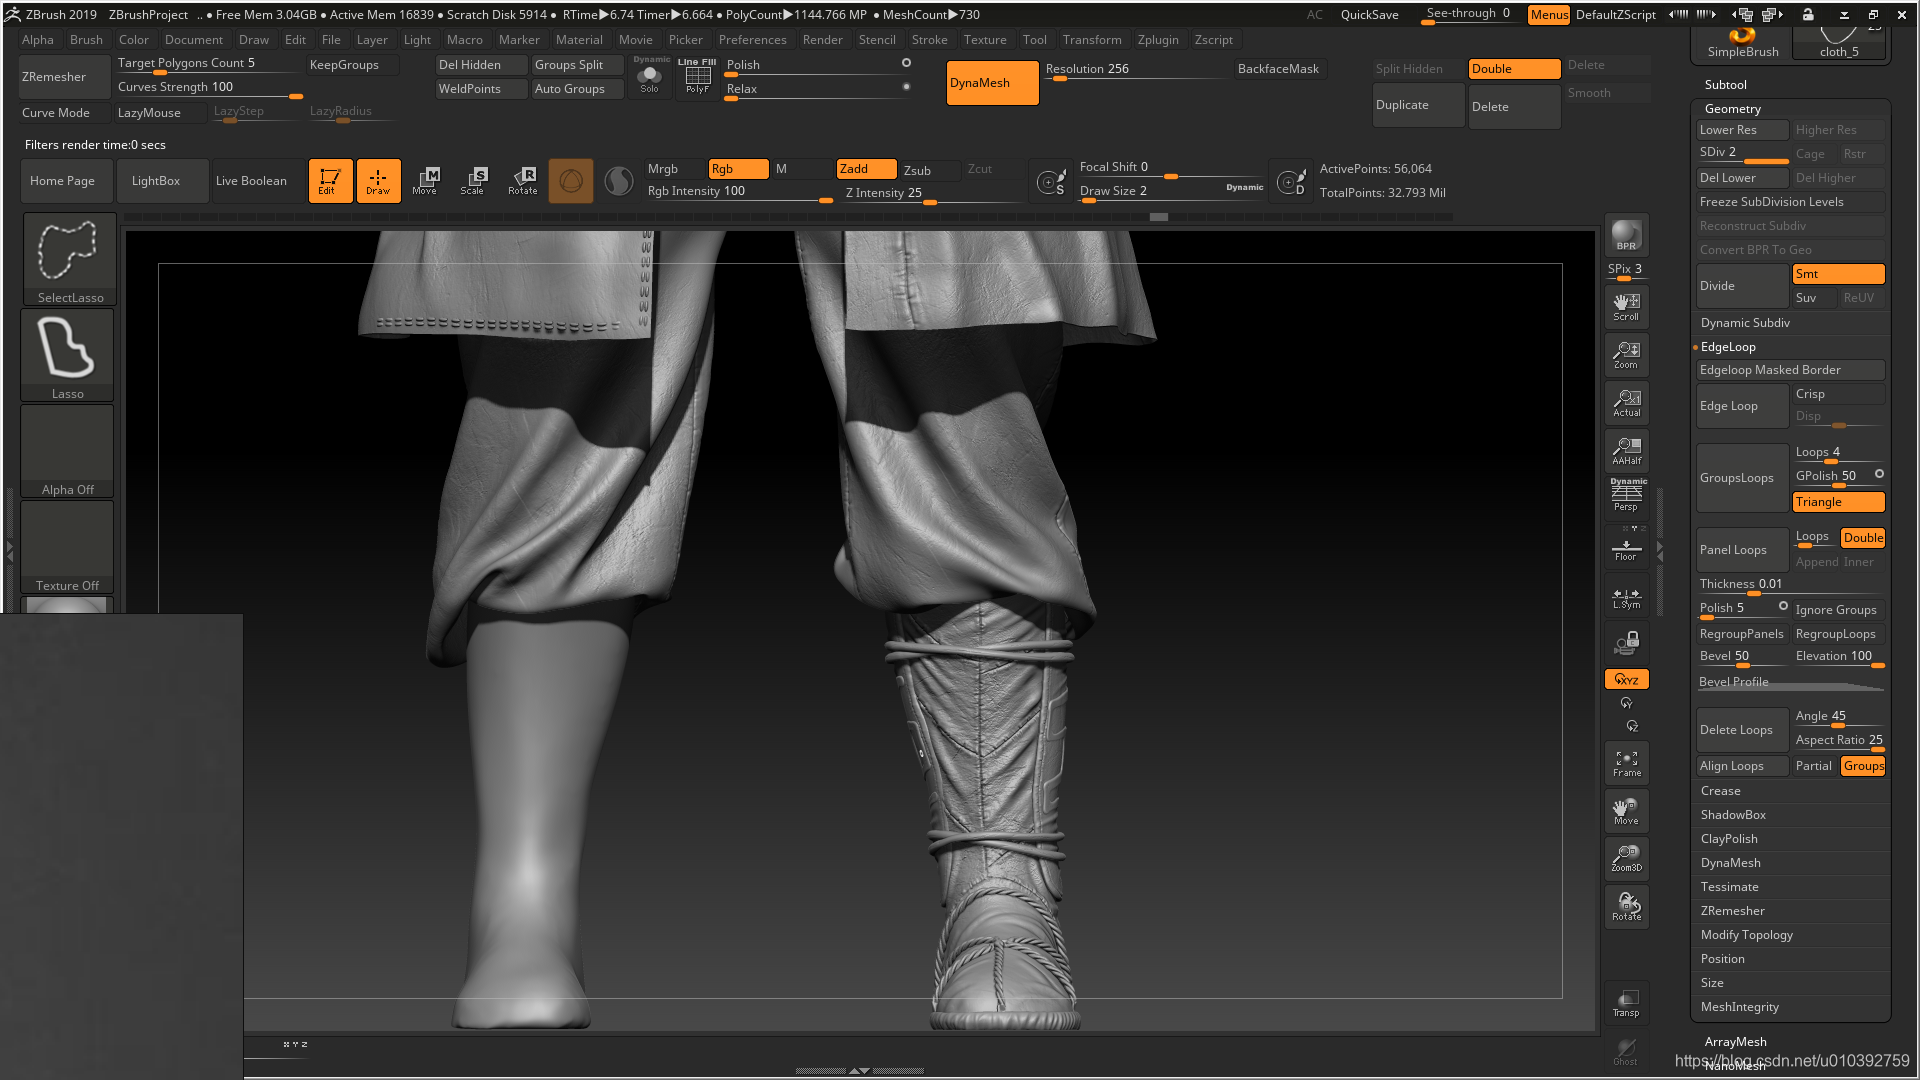The image size is (1920, 1080).
Task: Open the Zplugin menu
Action: 1158,40
